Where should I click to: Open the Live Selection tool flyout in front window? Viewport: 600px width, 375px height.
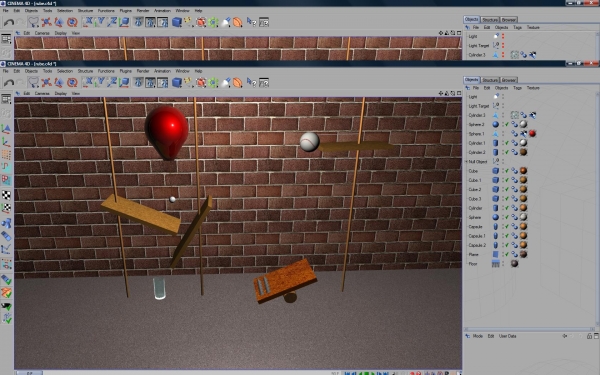[x=33, y=83]
